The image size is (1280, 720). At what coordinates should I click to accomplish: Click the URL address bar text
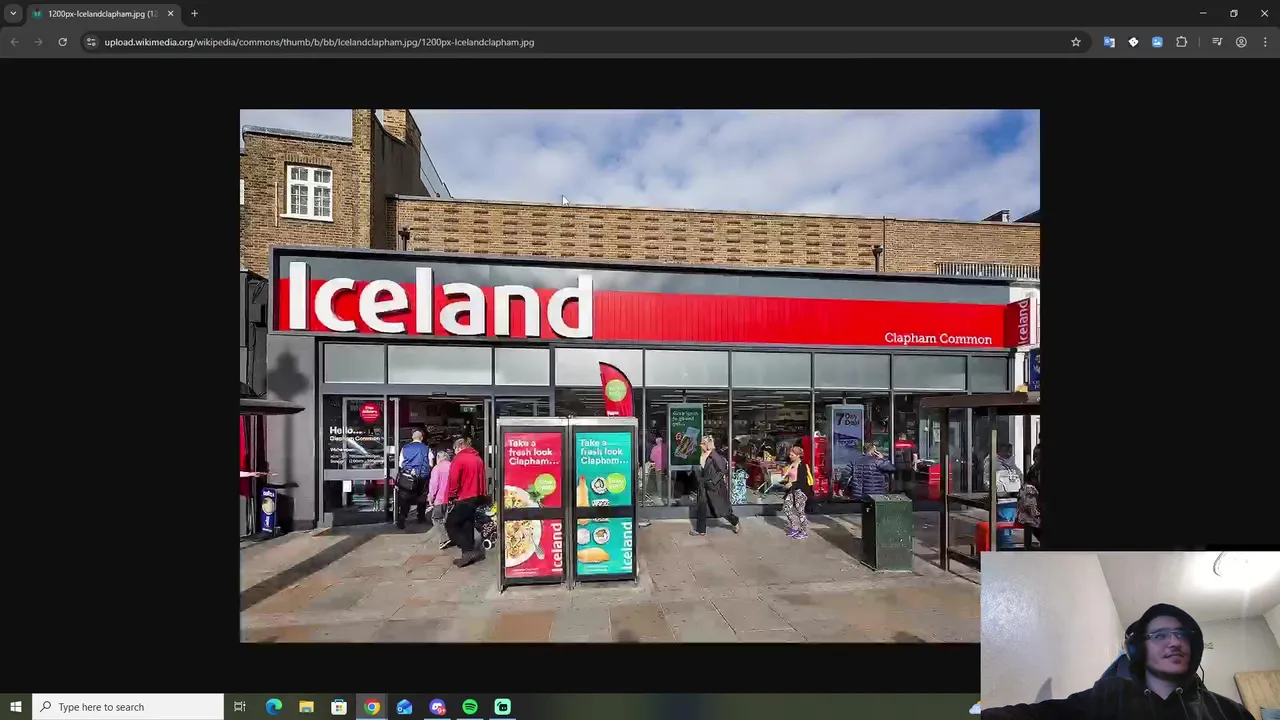point(319,42)
